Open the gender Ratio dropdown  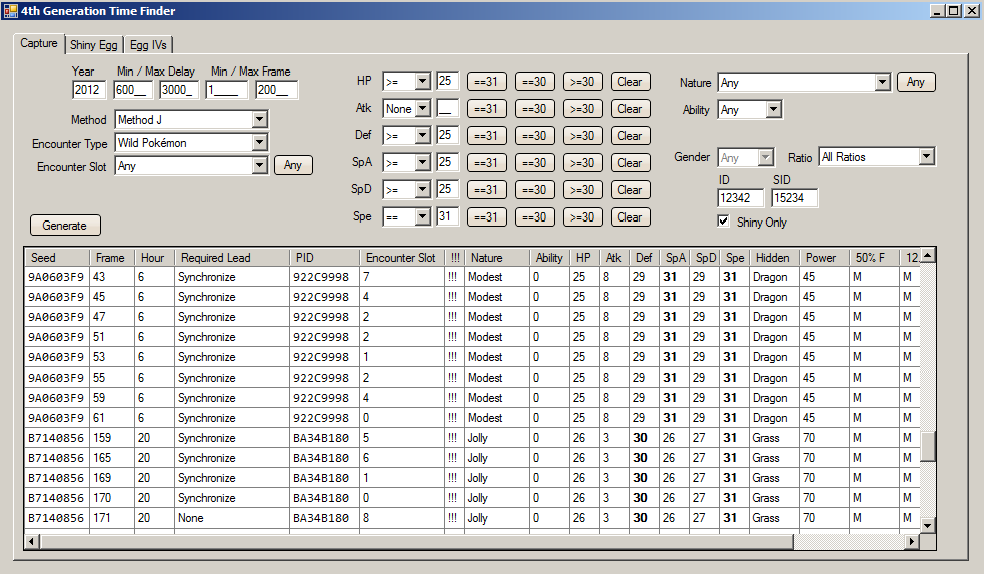tap(927, 156)
